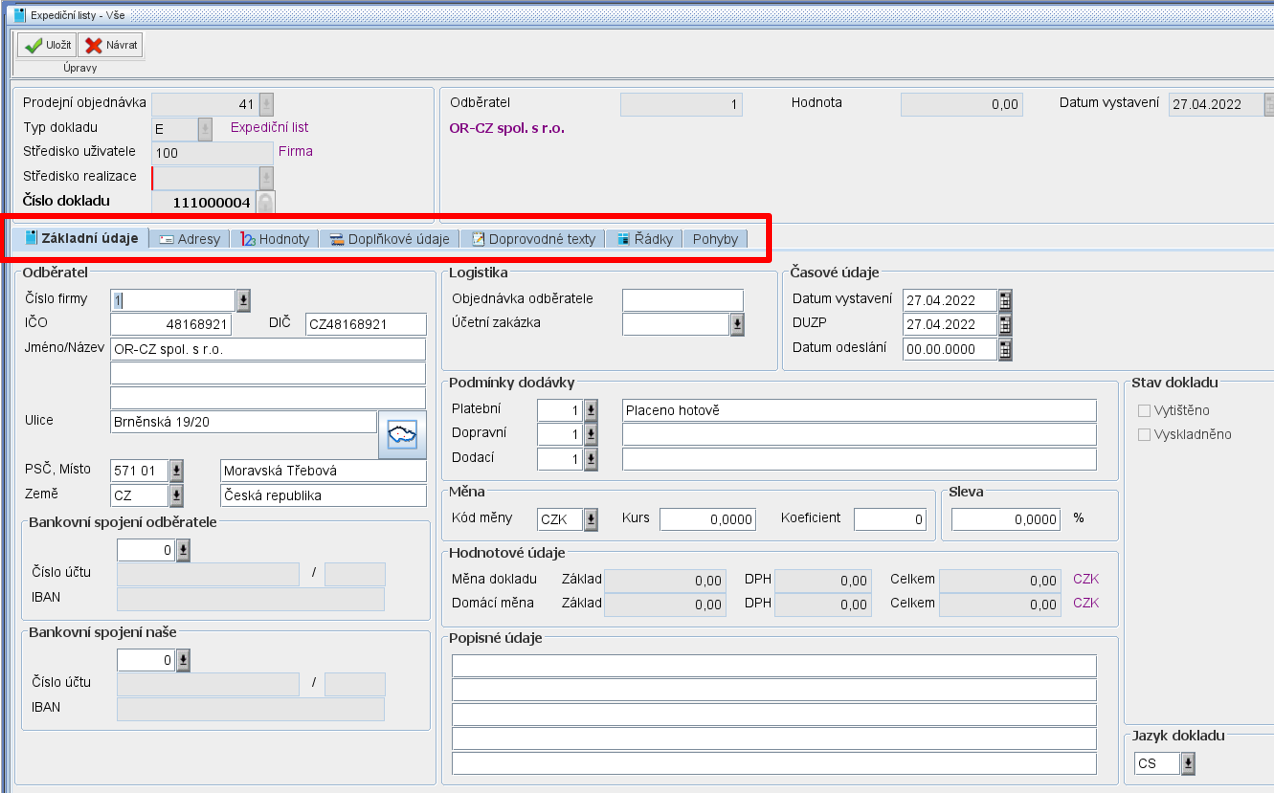Open the Řádky tab
This screenshot has height=794, width=1276.
click(x=646, y=239)
